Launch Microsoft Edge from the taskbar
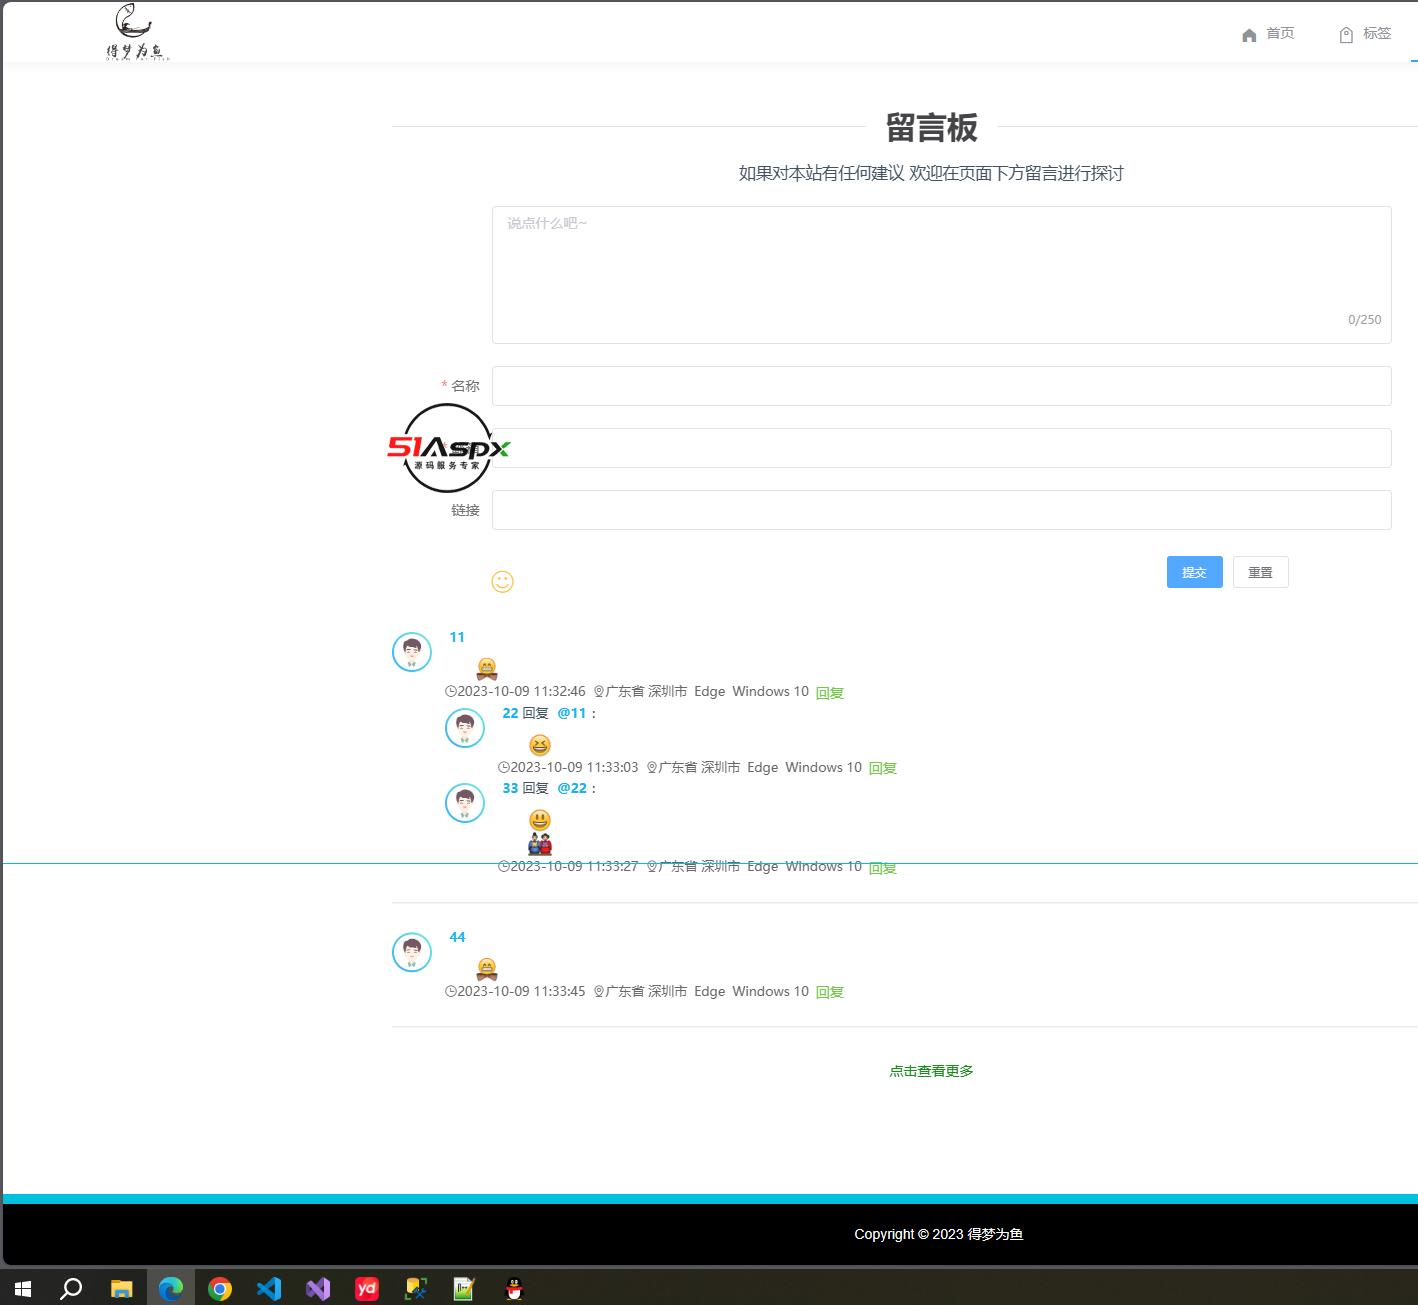 click(171, 1288)
